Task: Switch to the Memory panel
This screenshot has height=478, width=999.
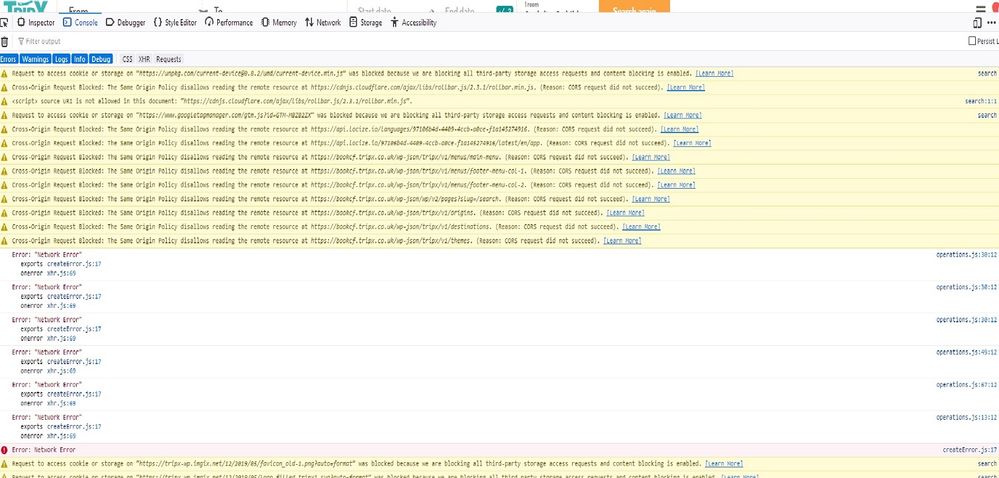Action: (279, 22)
